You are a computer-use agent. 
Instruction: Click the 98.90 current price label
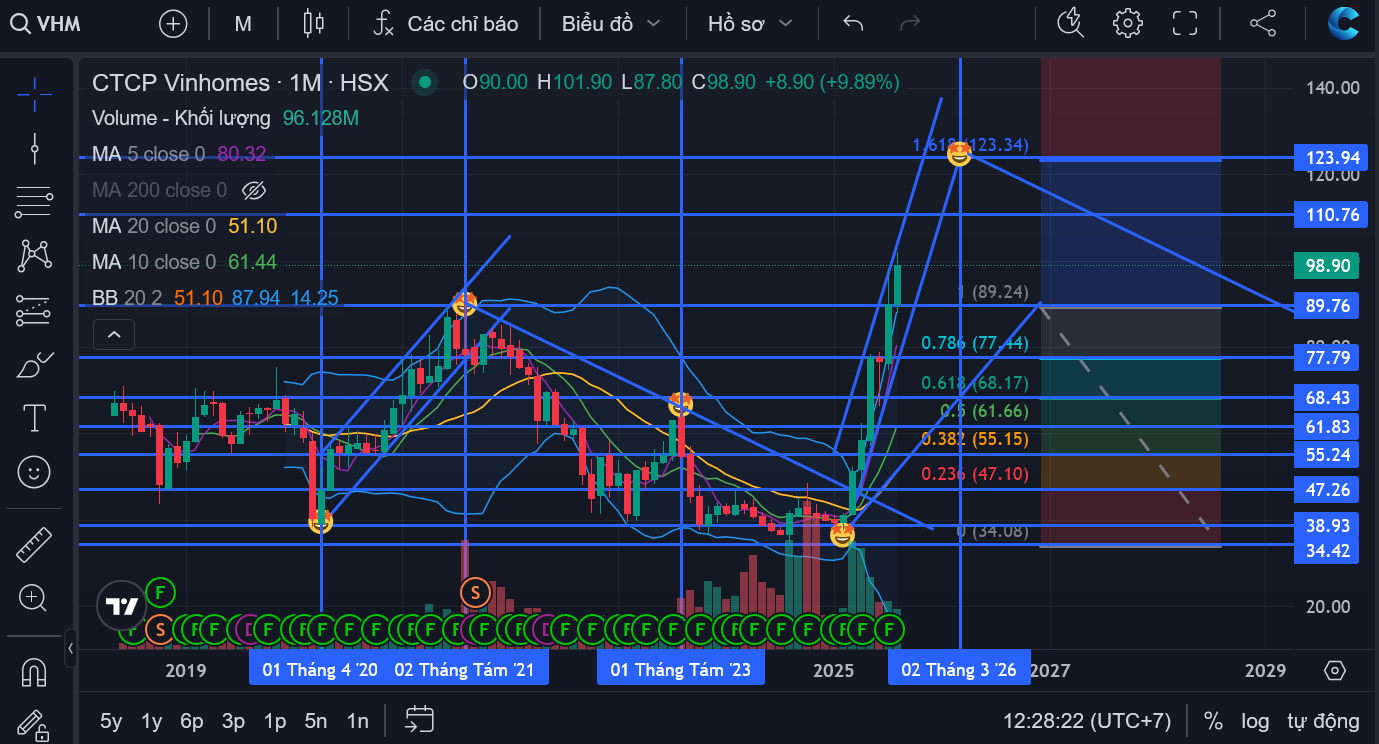(x=1328, y=266)
